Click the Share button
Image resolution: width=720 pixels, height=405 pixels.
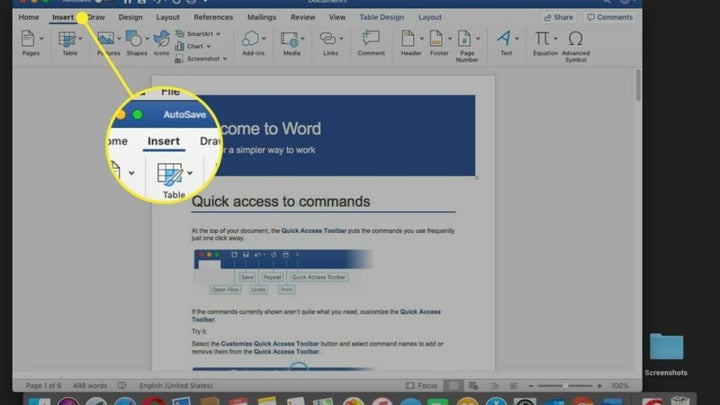click(x=559, y=17)
